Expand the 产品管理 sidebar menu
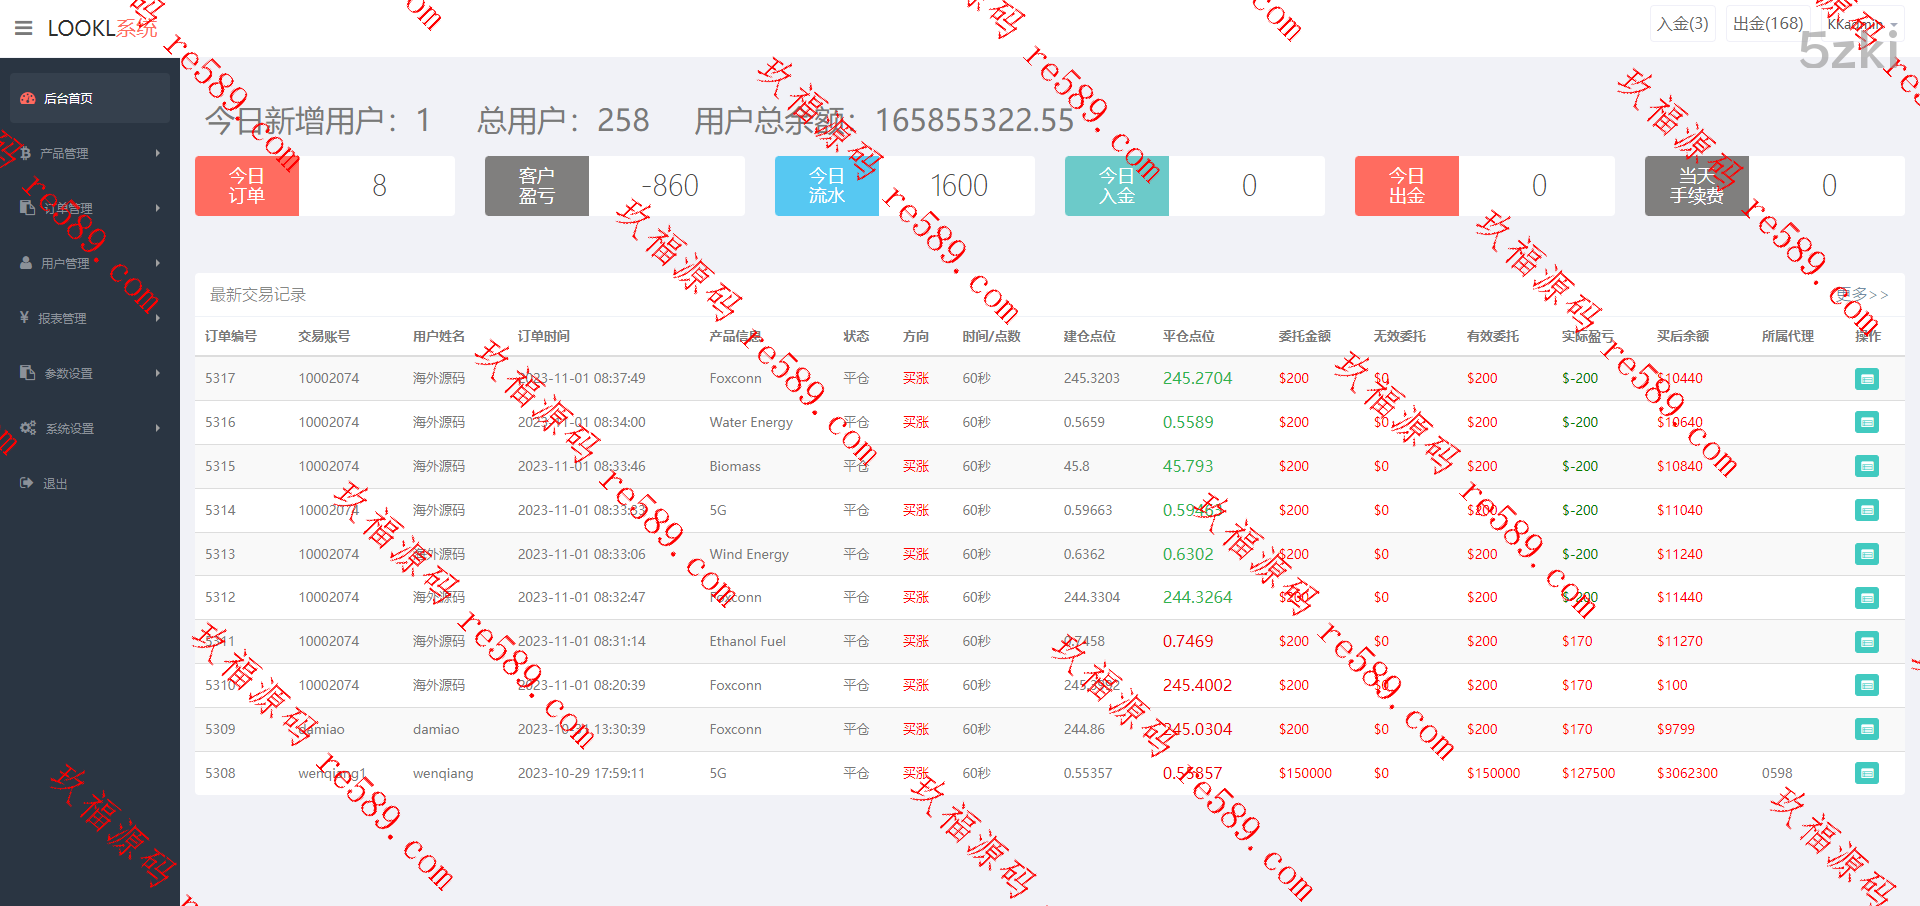 click(88, 153)
